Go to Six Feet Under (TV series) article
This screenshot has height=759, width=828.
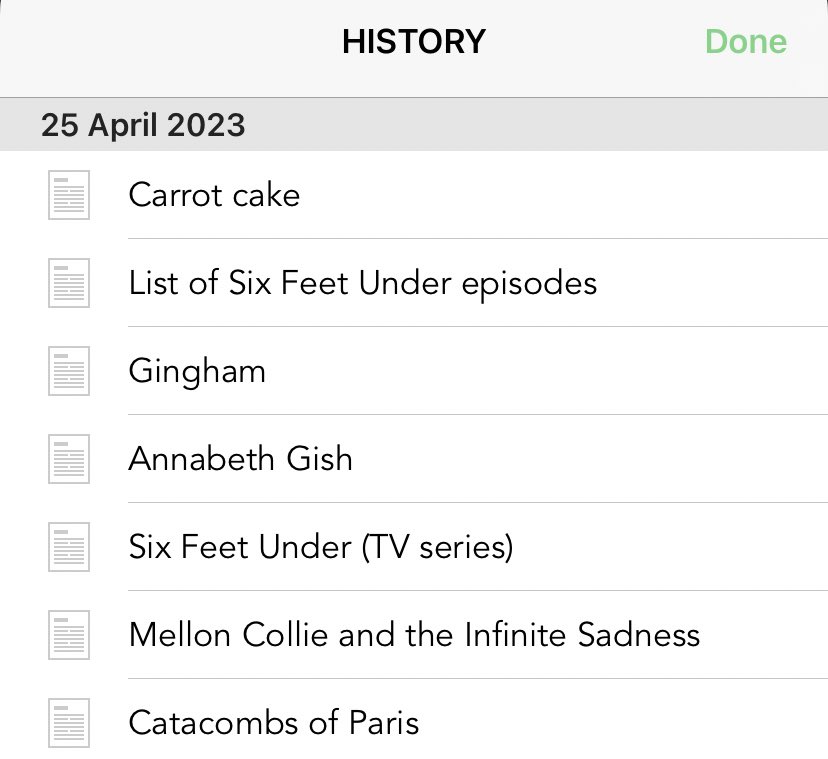point(320,547)
